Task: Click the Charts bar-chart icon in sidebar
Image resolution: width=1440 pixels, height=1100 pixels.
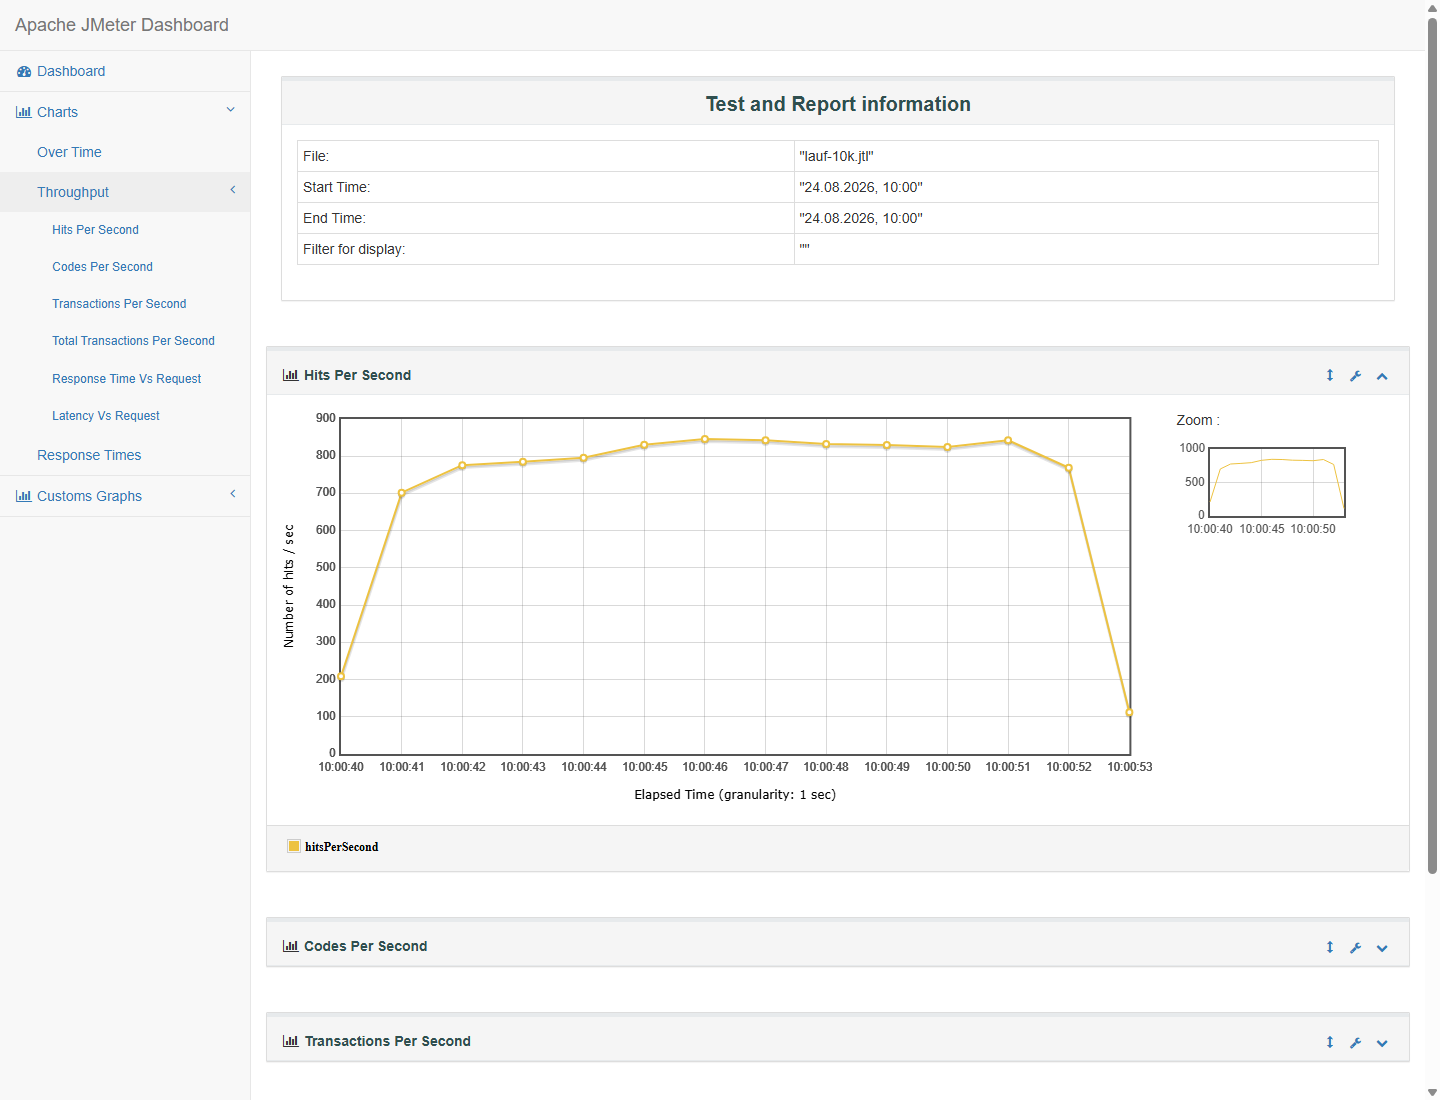Action: [x=24, y=113]
